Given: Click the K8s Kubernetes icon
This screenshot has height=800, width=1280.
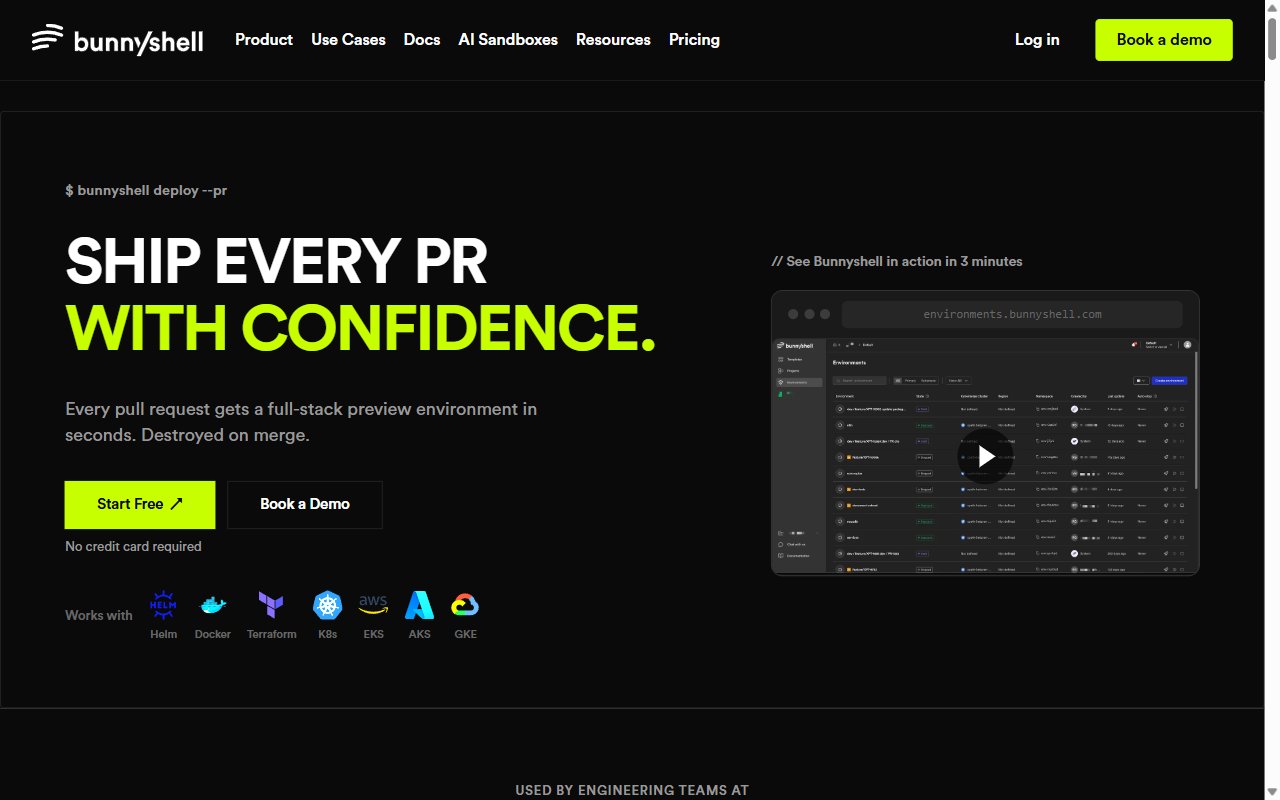Looking at the screenshot, I should tap(327, 605).
